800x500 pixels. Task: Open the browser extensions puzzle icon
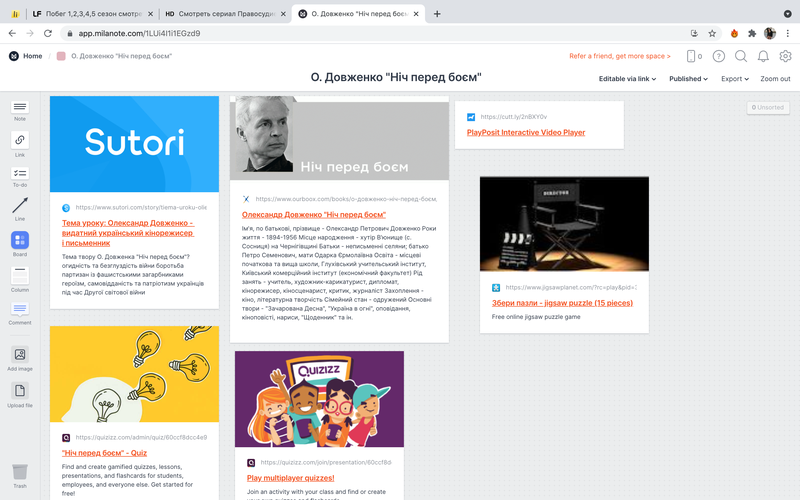pyautogui.click(x=752, y=33)
